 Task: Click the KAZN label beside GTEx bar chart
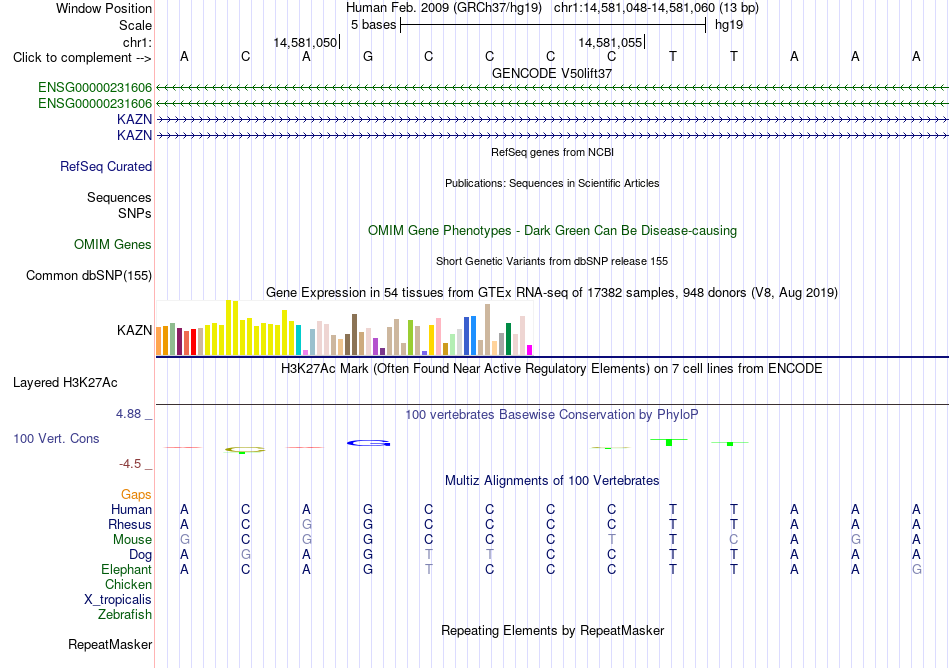[135, 331]
